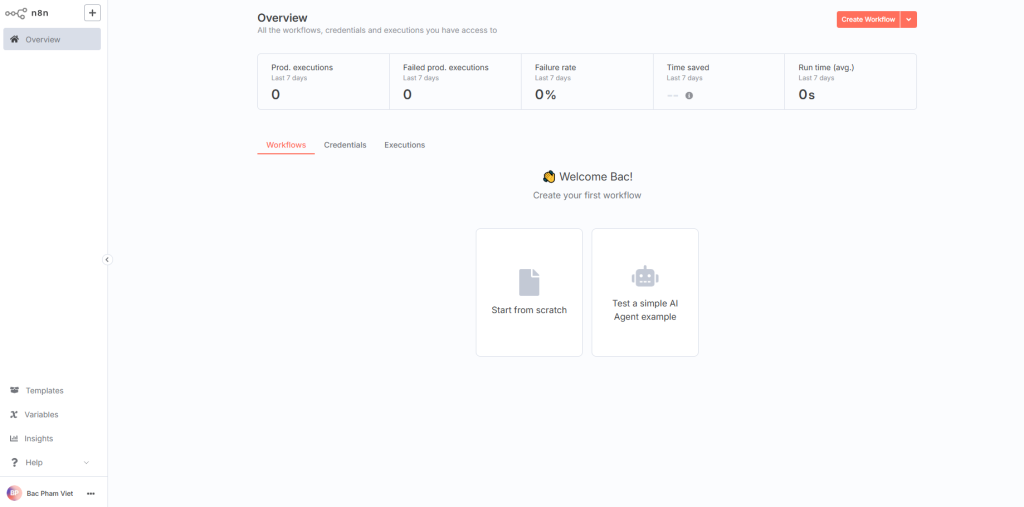The width and height of the screenshot is (1024, 507).
Task: Click the robot AI Agent icon
Action: click(645, 277)
